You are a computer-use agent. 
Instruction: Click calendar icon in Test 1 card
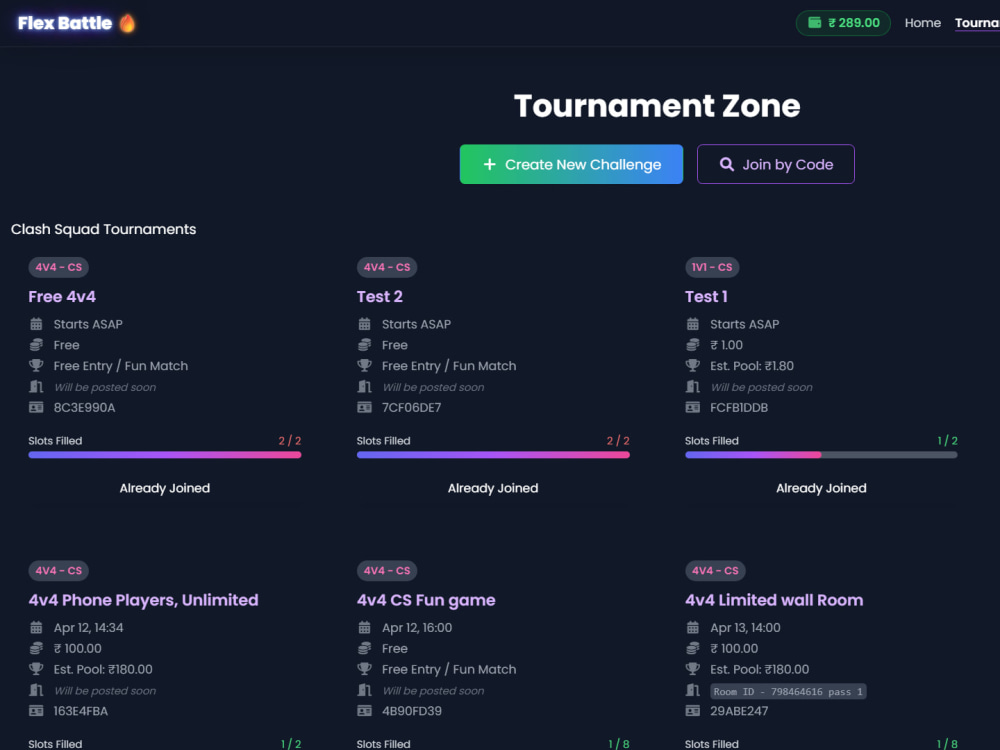point(693,324)
